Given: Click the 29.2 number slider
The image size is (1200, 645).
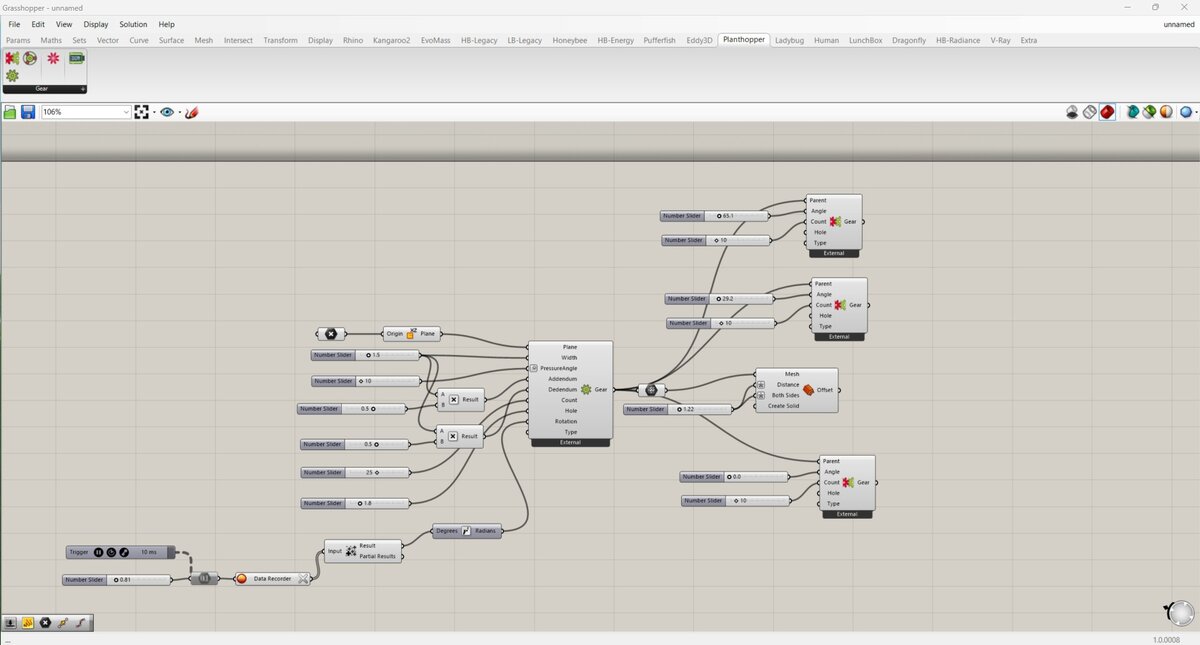Looking at the screenshot, I should coord(720,299).
